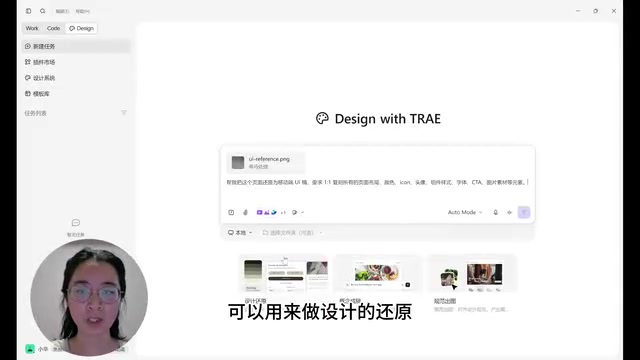Switch to the Work tab
The width and height of the screenshot is (640, 360).
(32, 28)
